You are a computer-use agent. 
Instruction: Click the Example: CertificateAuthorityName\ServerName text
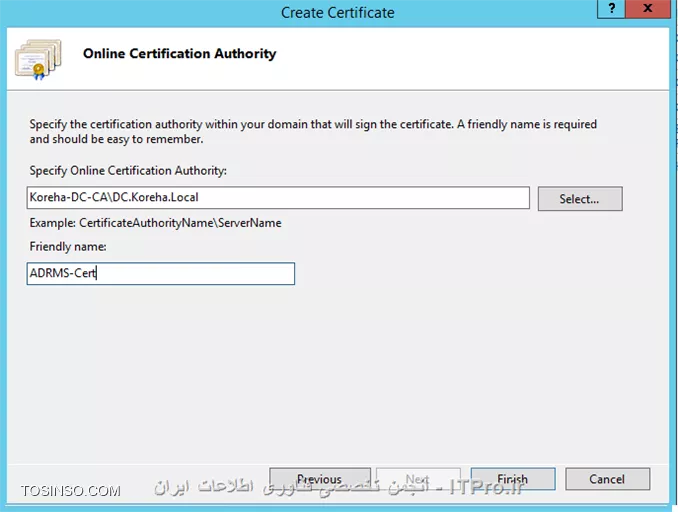pyautogui.click(x=155, y=223)
